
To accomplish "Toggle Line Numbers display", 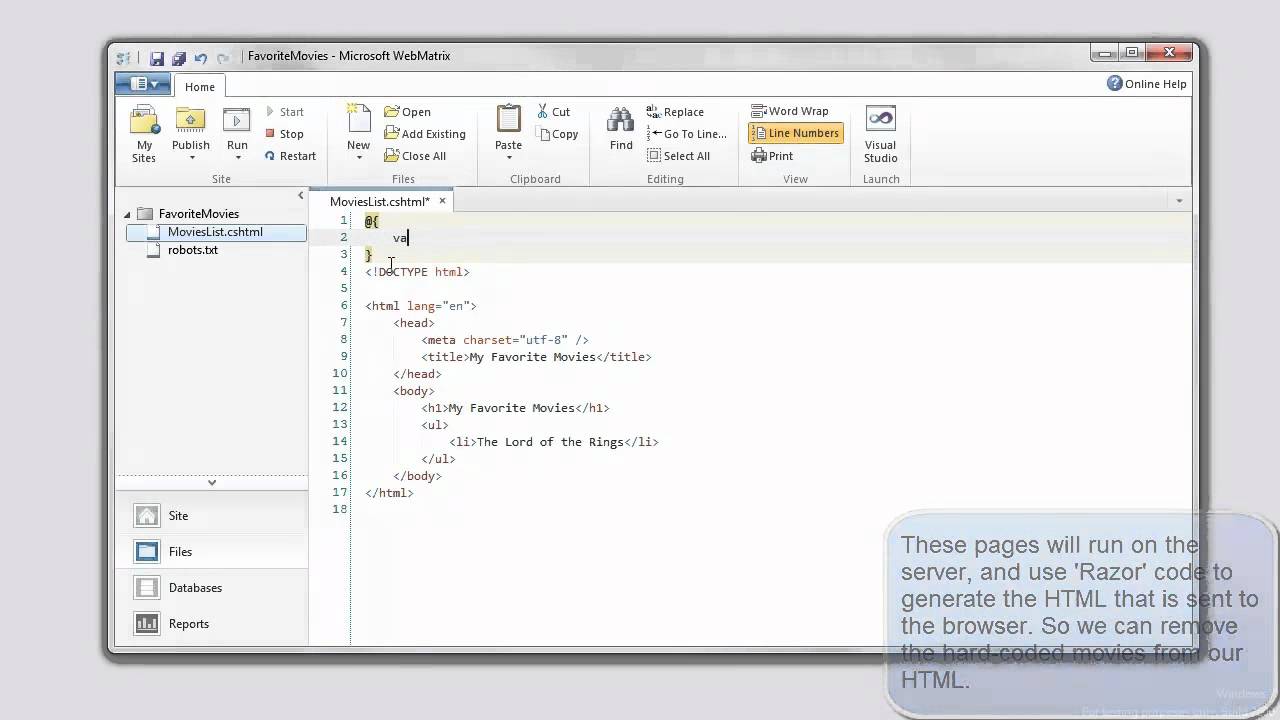I will coord(795,133).
